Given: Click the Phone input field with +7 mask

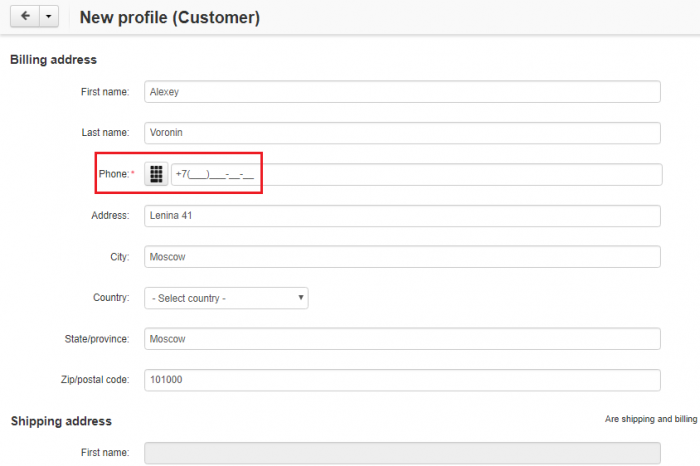Looking at the screenshot, I should (x=417, y=175).
